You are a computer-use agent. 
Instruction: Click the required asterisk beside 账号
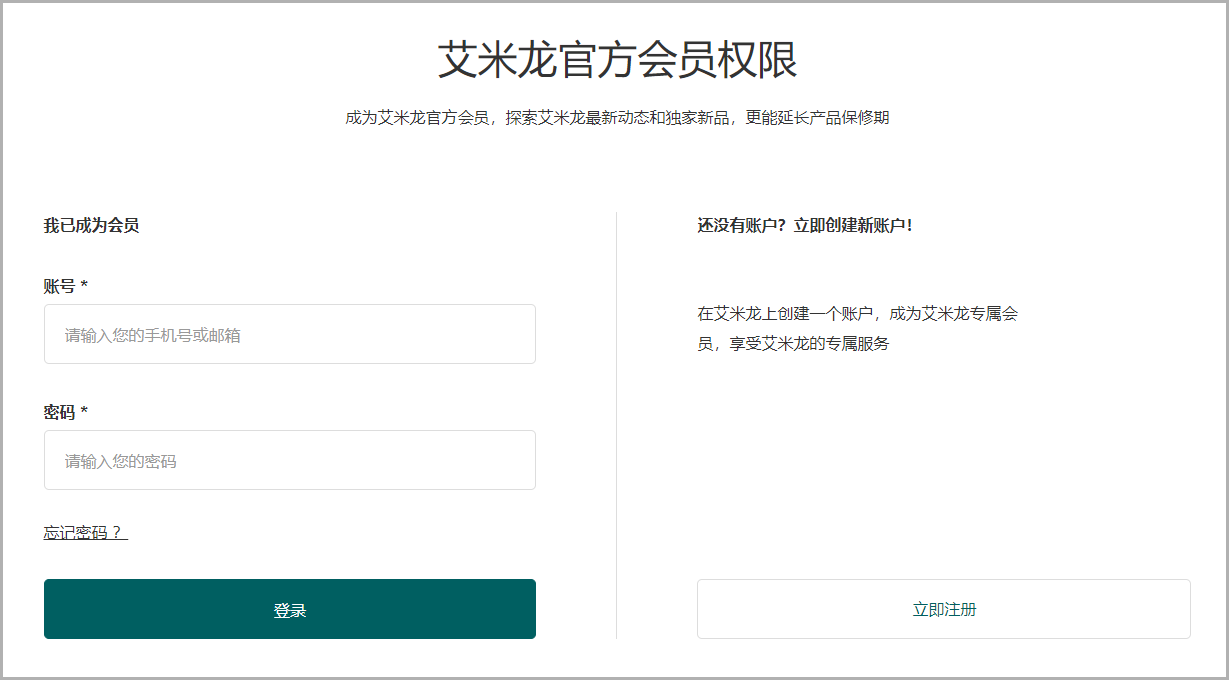pyautogui.click(x=84, y=286)
